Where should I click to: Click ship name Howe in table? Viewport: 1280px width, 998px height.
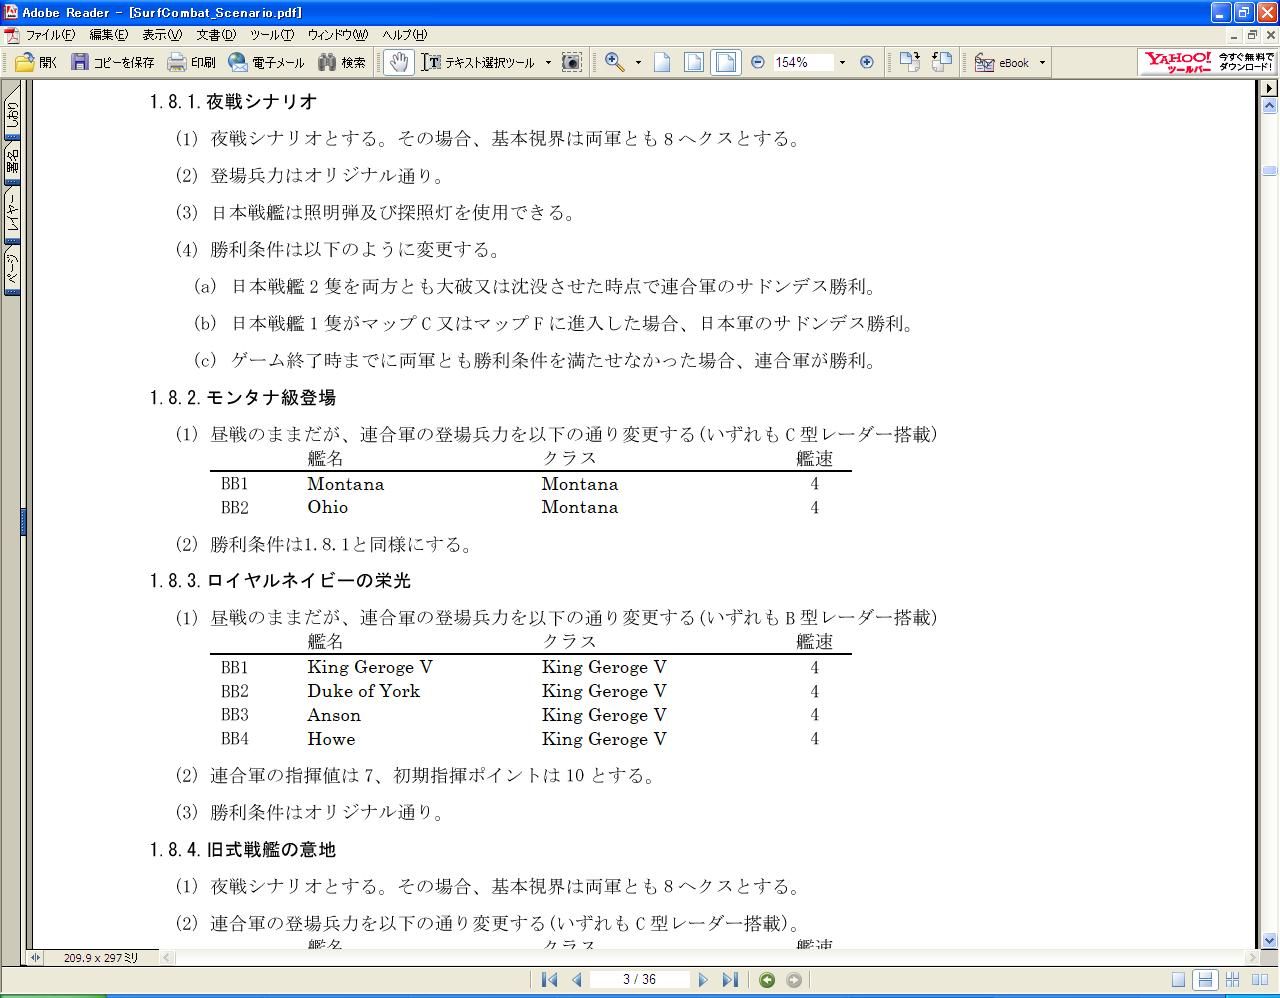pos(331,739)
